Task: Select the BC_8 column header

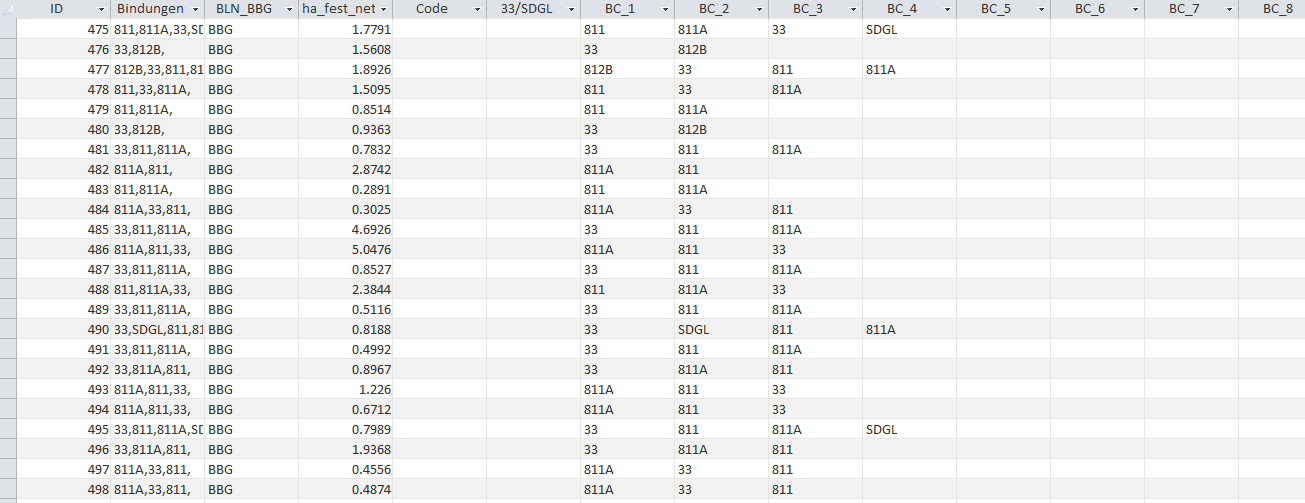Action: click(1272, 9)
